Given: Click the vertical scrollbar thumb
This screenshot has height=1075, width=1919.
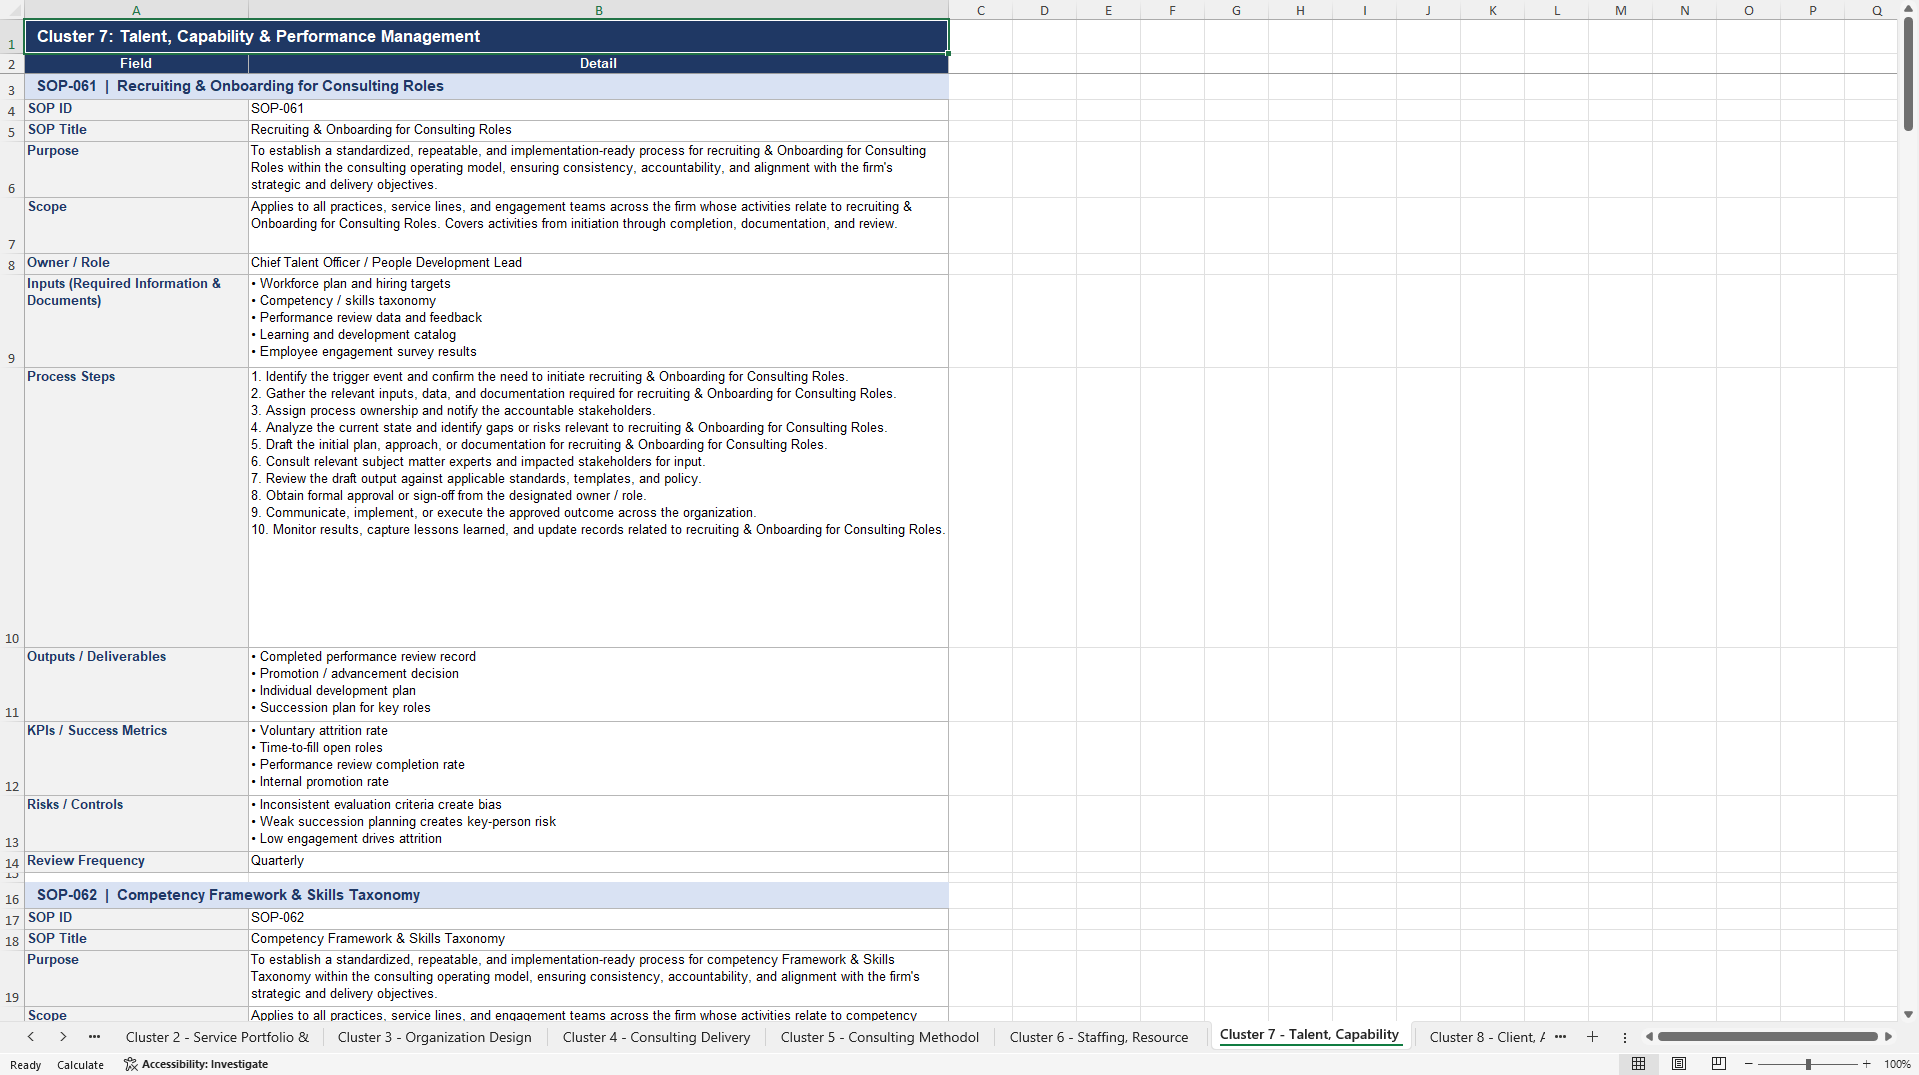Looking at the screenshot, I should (x=1908, y=76).
